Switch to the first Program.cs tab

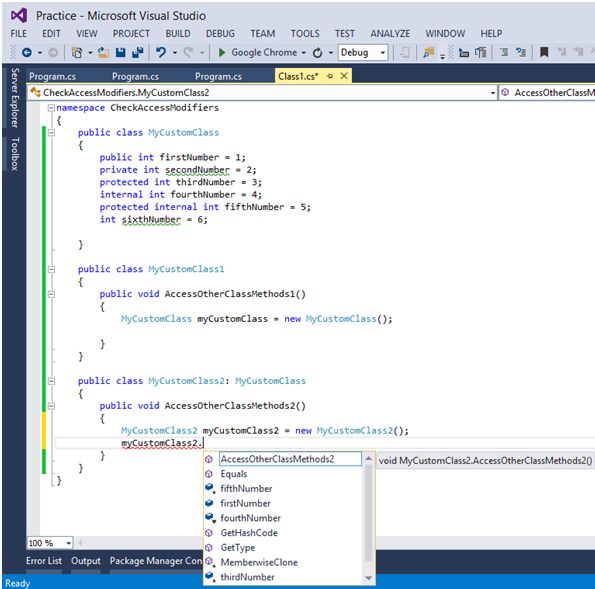click(52, 76)
